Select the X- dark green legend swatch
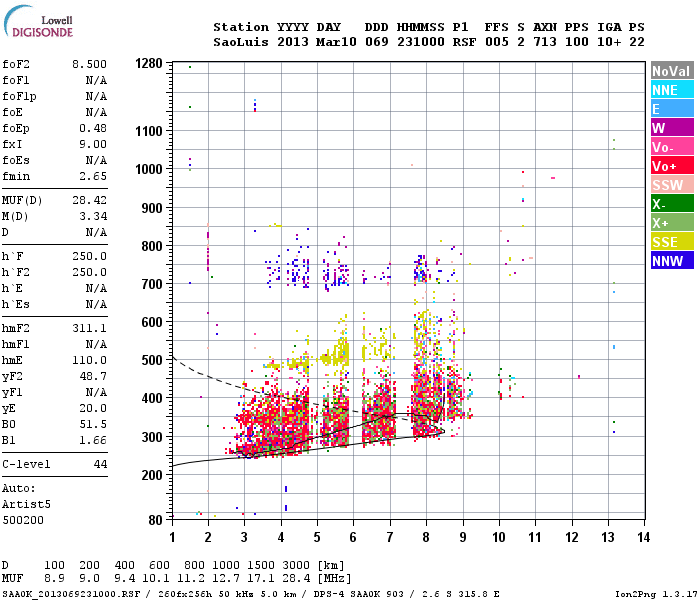Image resolution: width=700 pixels, height=600 pixels. [x=672, y=204]
